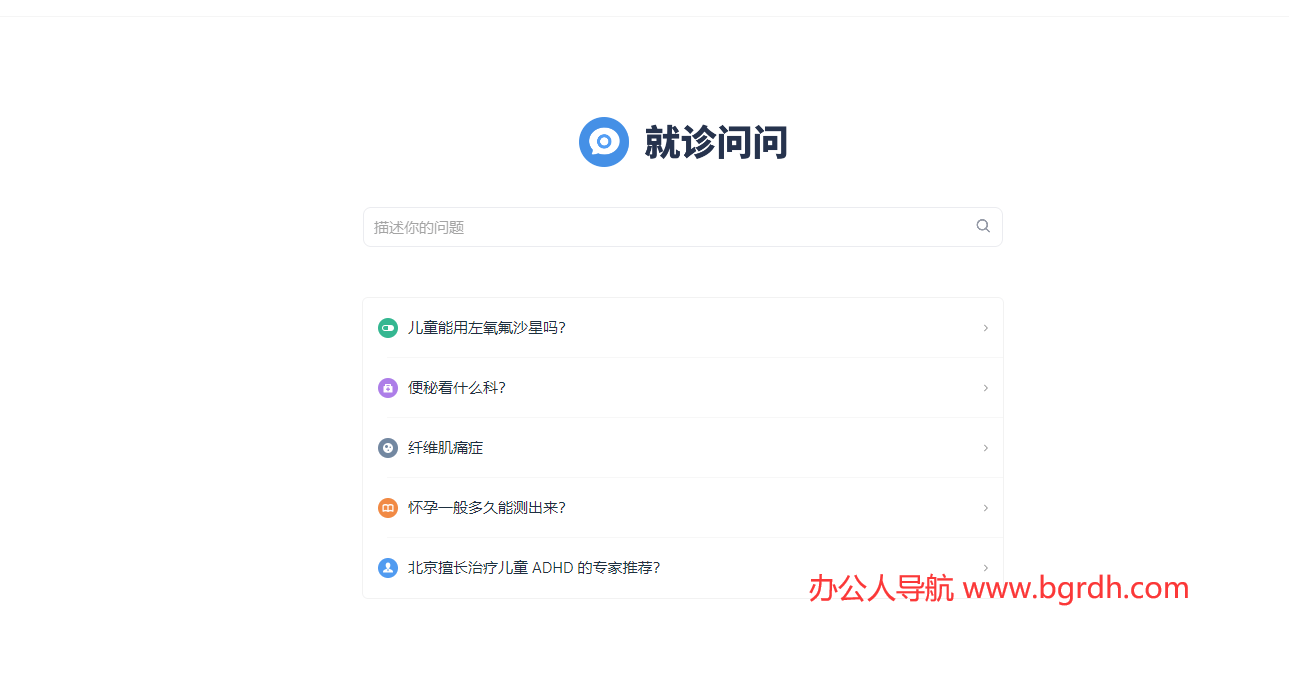Click the orange book icon beside 怀孕 question
This screenshot has width=1289, height=688.
pyautogui.click(x=387, y=507)
